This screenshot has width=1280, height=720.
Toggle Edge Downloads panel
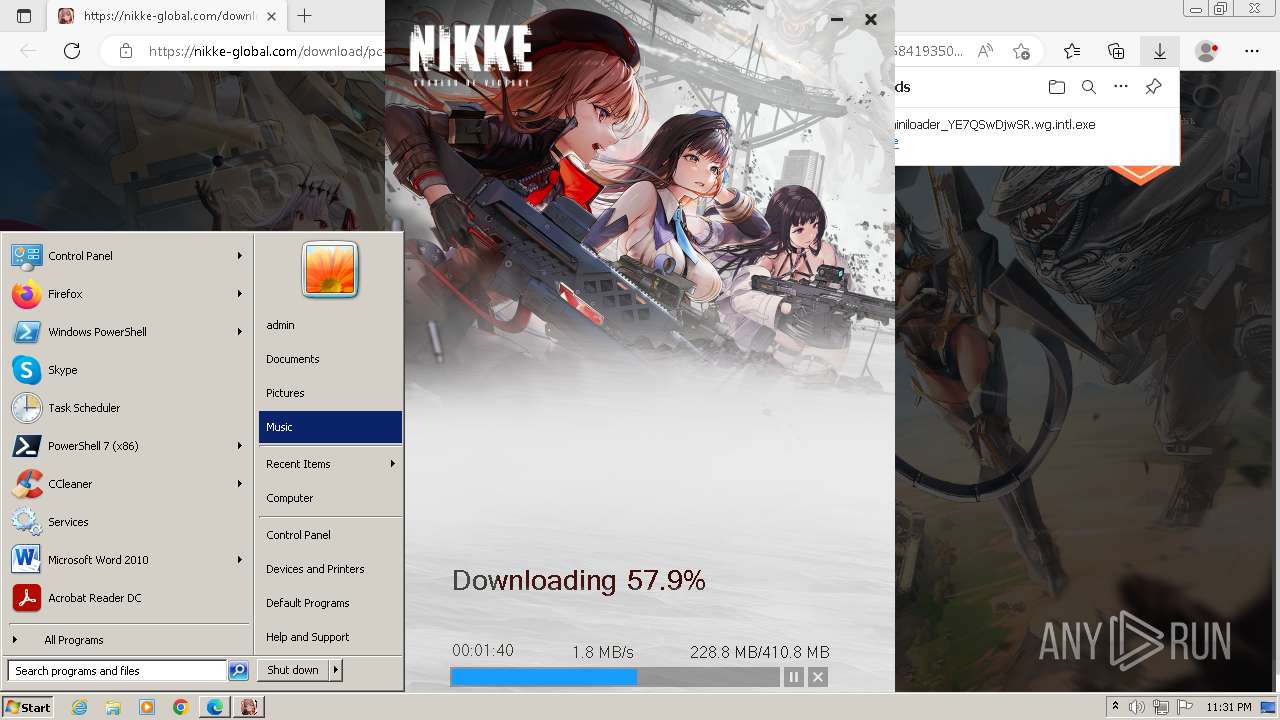coord(1160,51)
